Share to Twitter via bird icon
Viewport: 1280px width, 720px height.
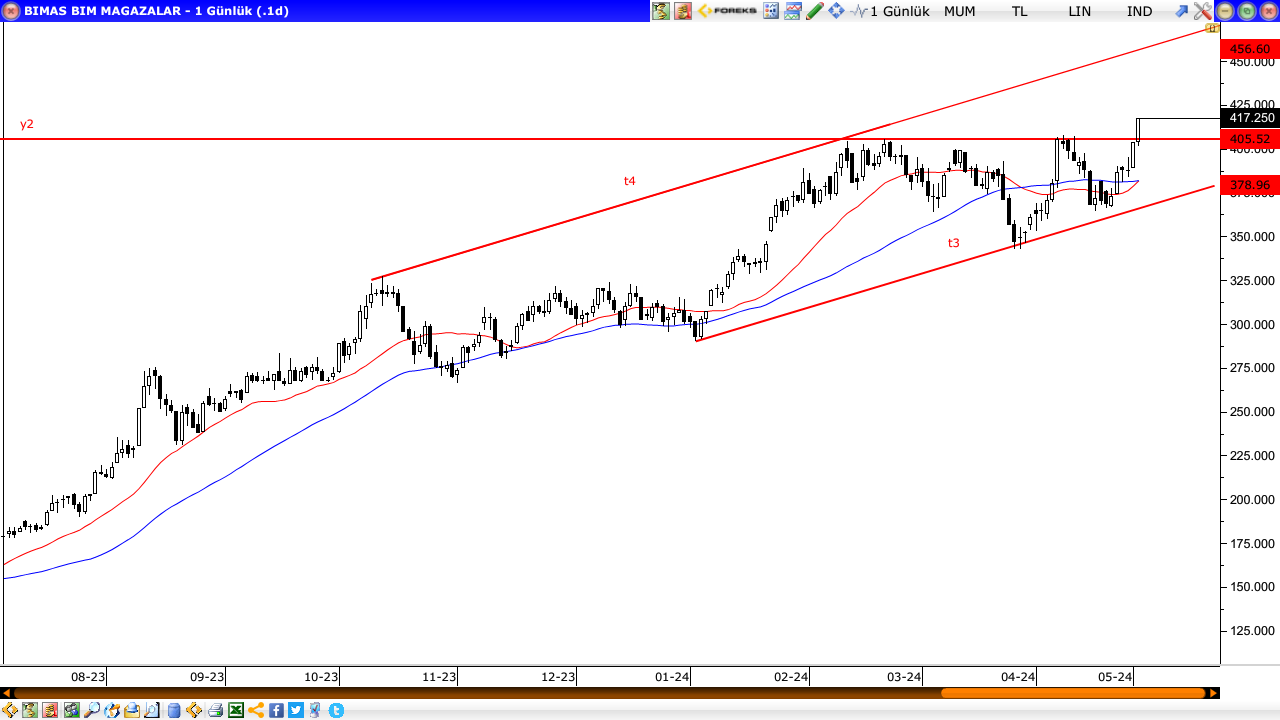click(x=296, y=710)
